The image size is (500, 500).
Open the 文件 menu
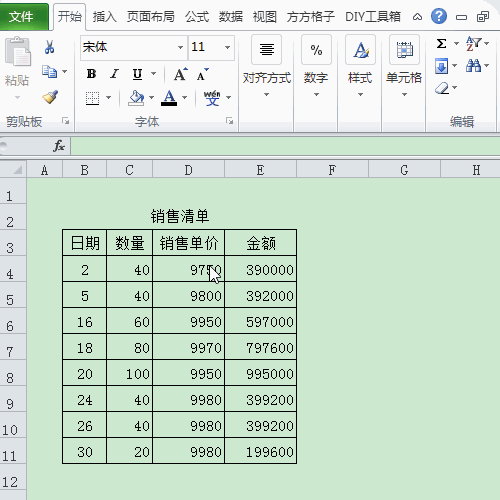[23, 17]
